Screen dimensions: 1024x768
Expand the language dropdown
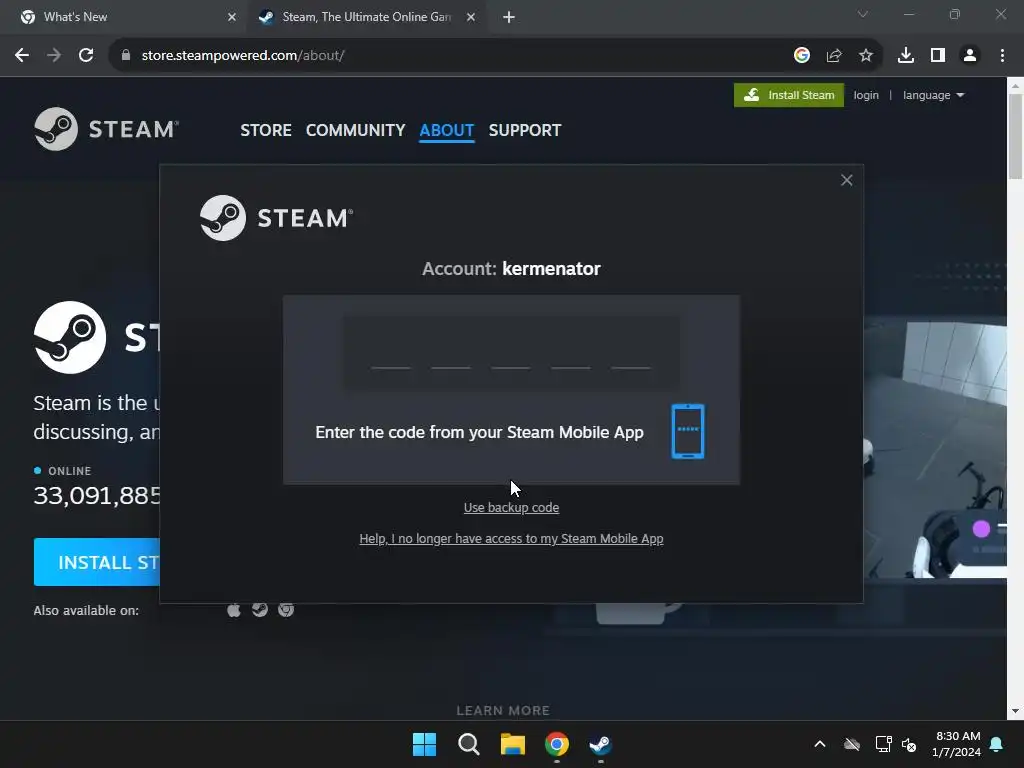(x=933, y=95)
